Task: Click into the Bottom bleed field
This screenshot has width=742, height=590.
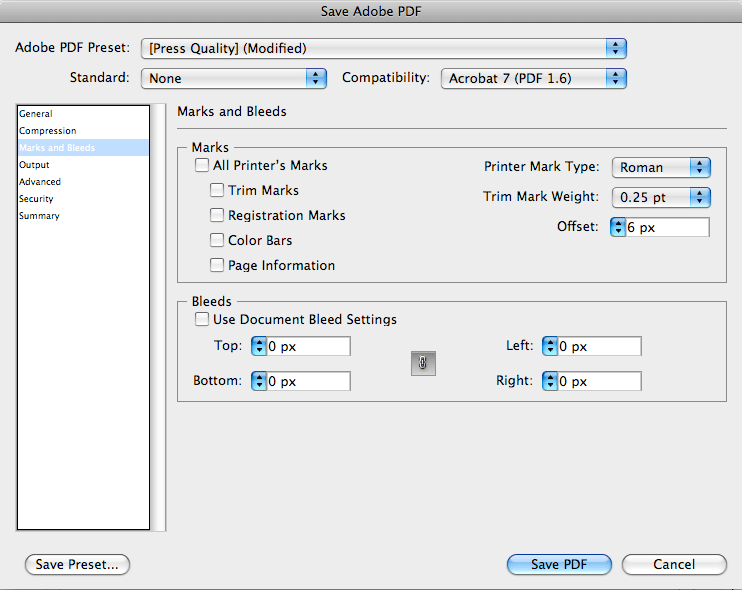Action: coord(309,381)
